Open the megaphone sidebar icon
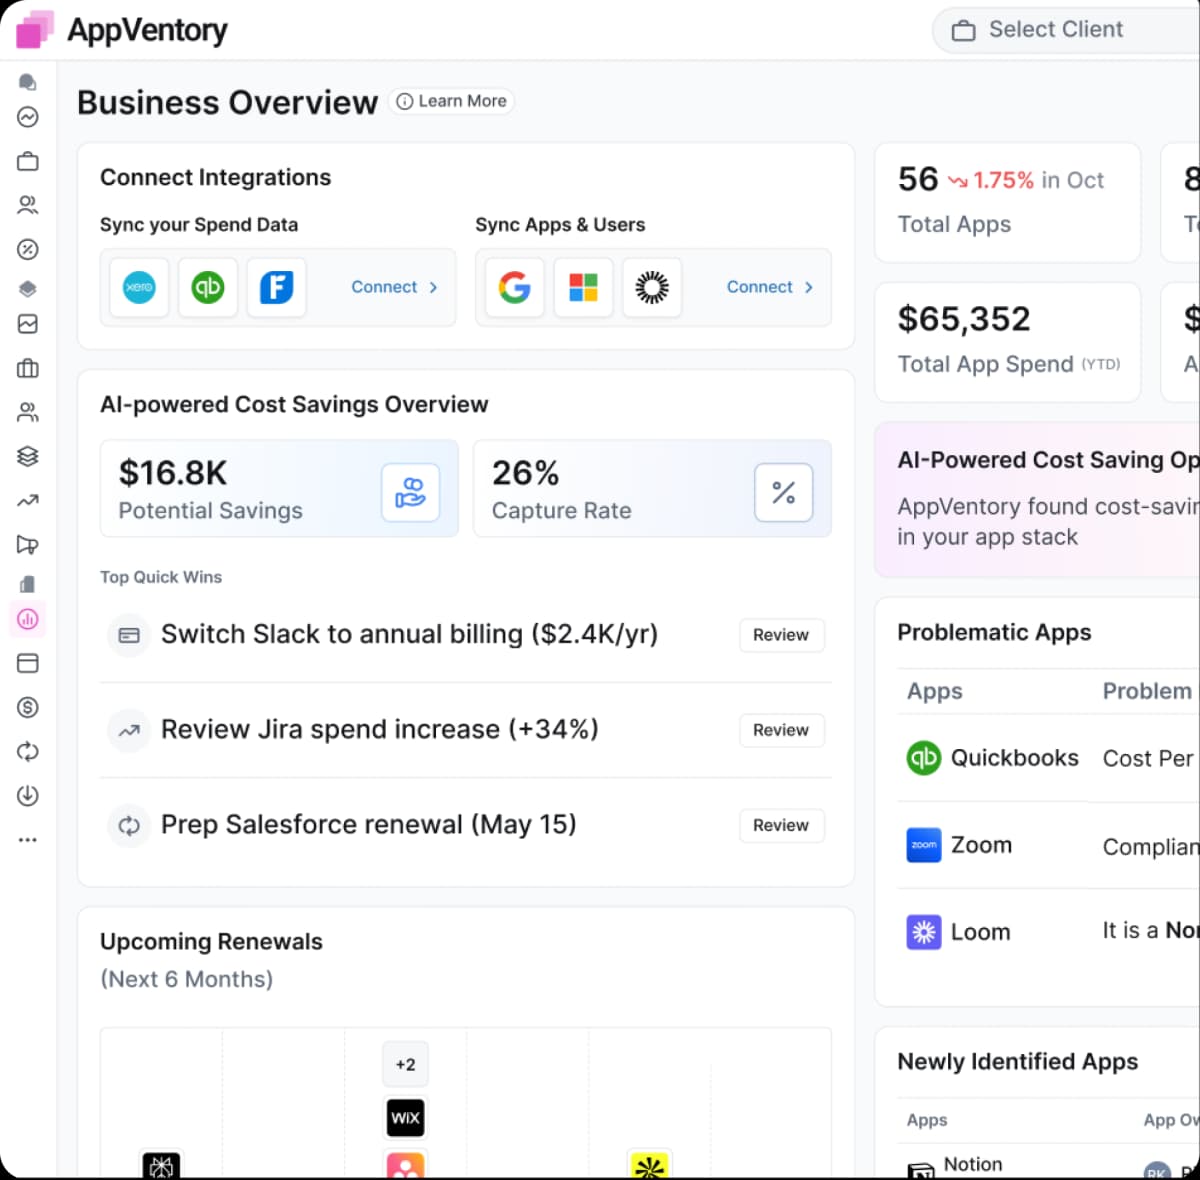 [28, 544]
